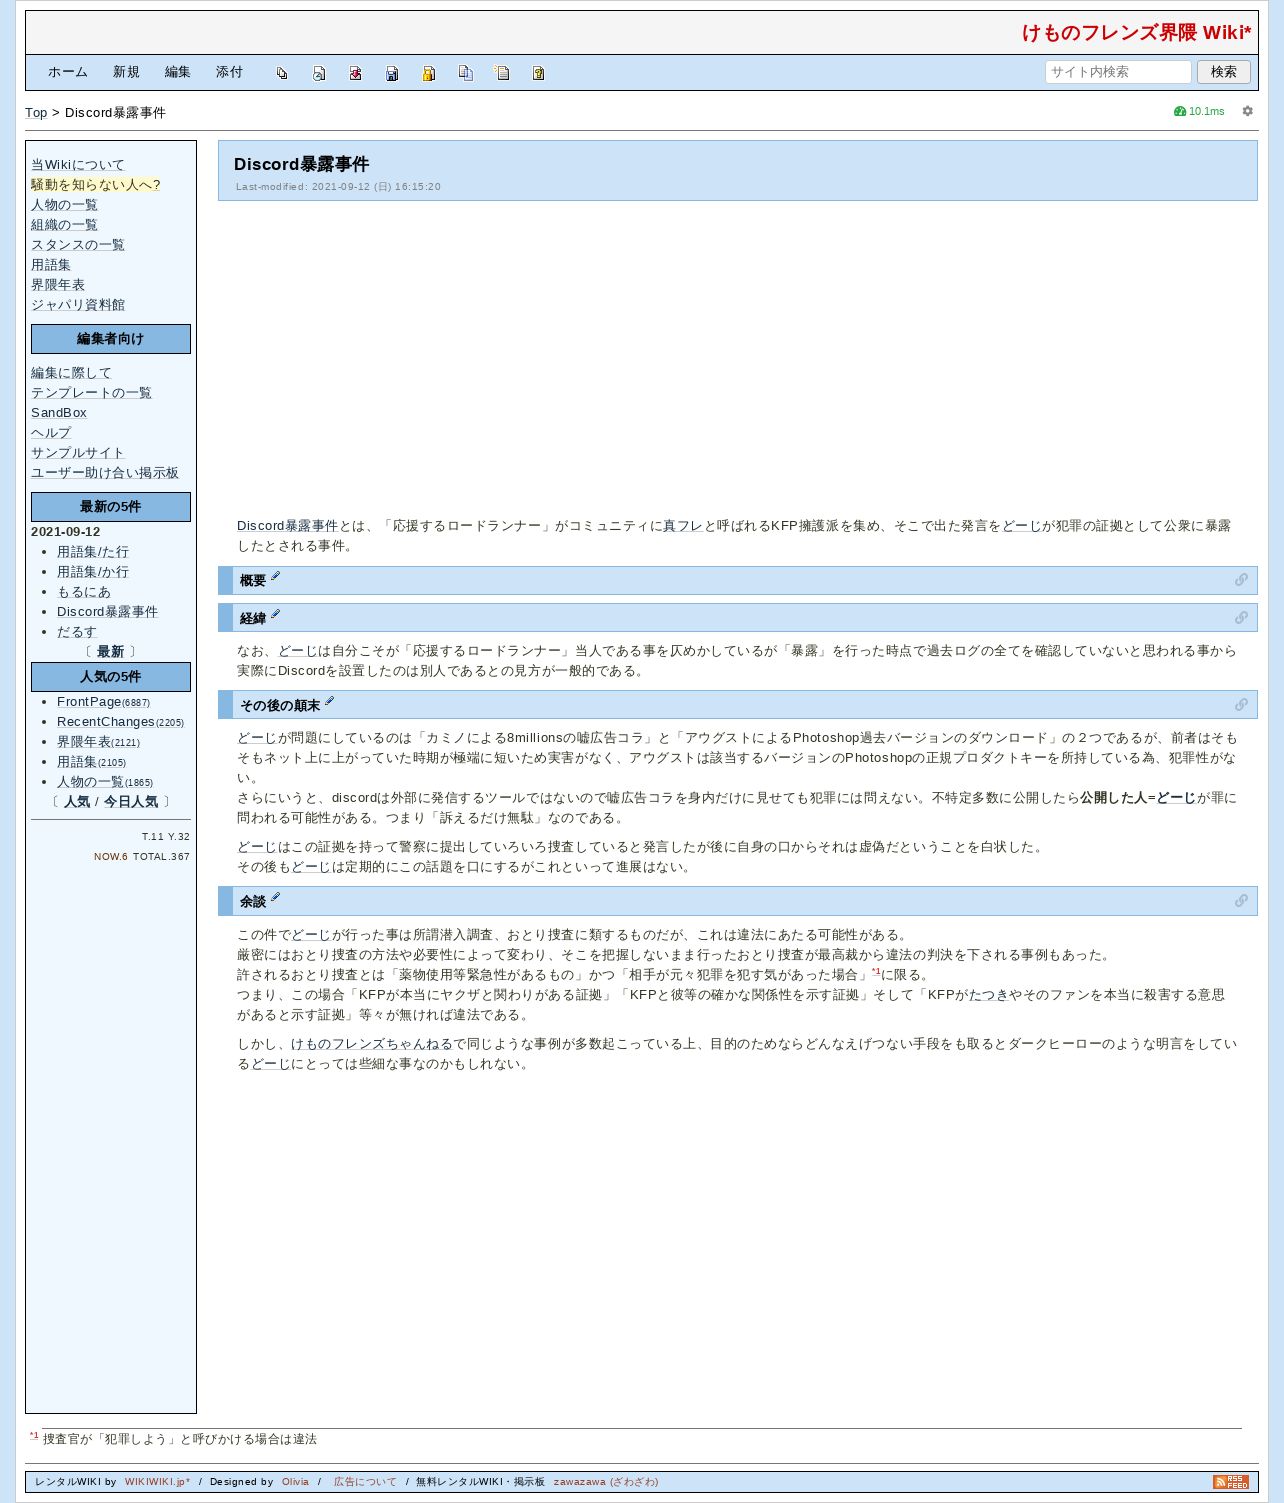The height and width of the screenshot is (1503, 1284).
Task: Open 真フレ link in intro paragraph
Action: click(x=683, y=526)
